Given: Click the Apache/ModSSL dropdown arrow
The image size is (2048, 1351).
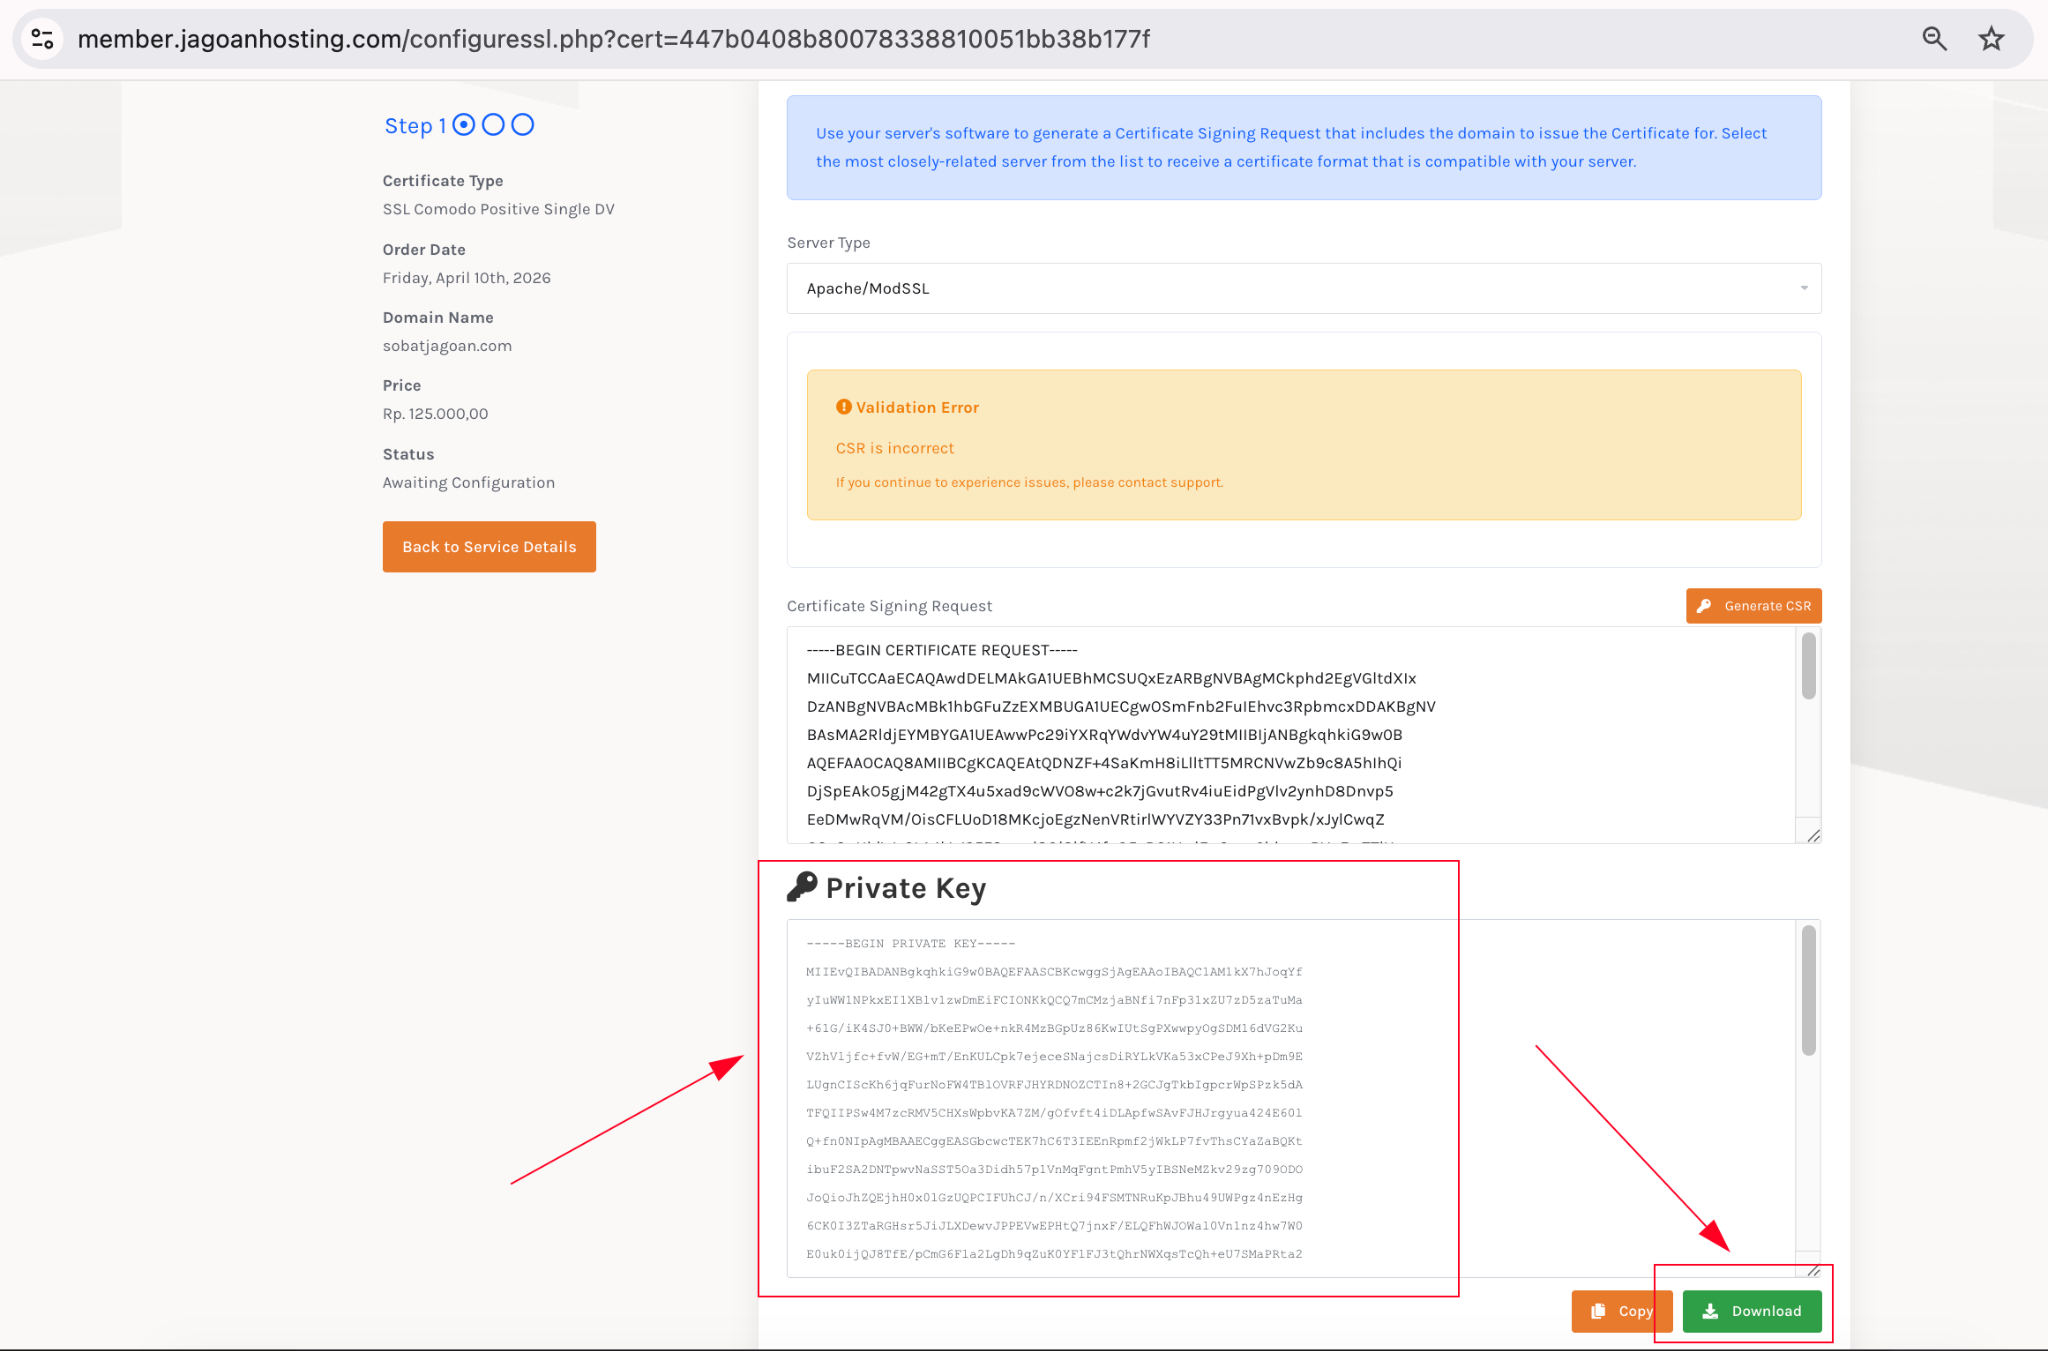Looking at the screenshot, I should (x=1804, y=288).
